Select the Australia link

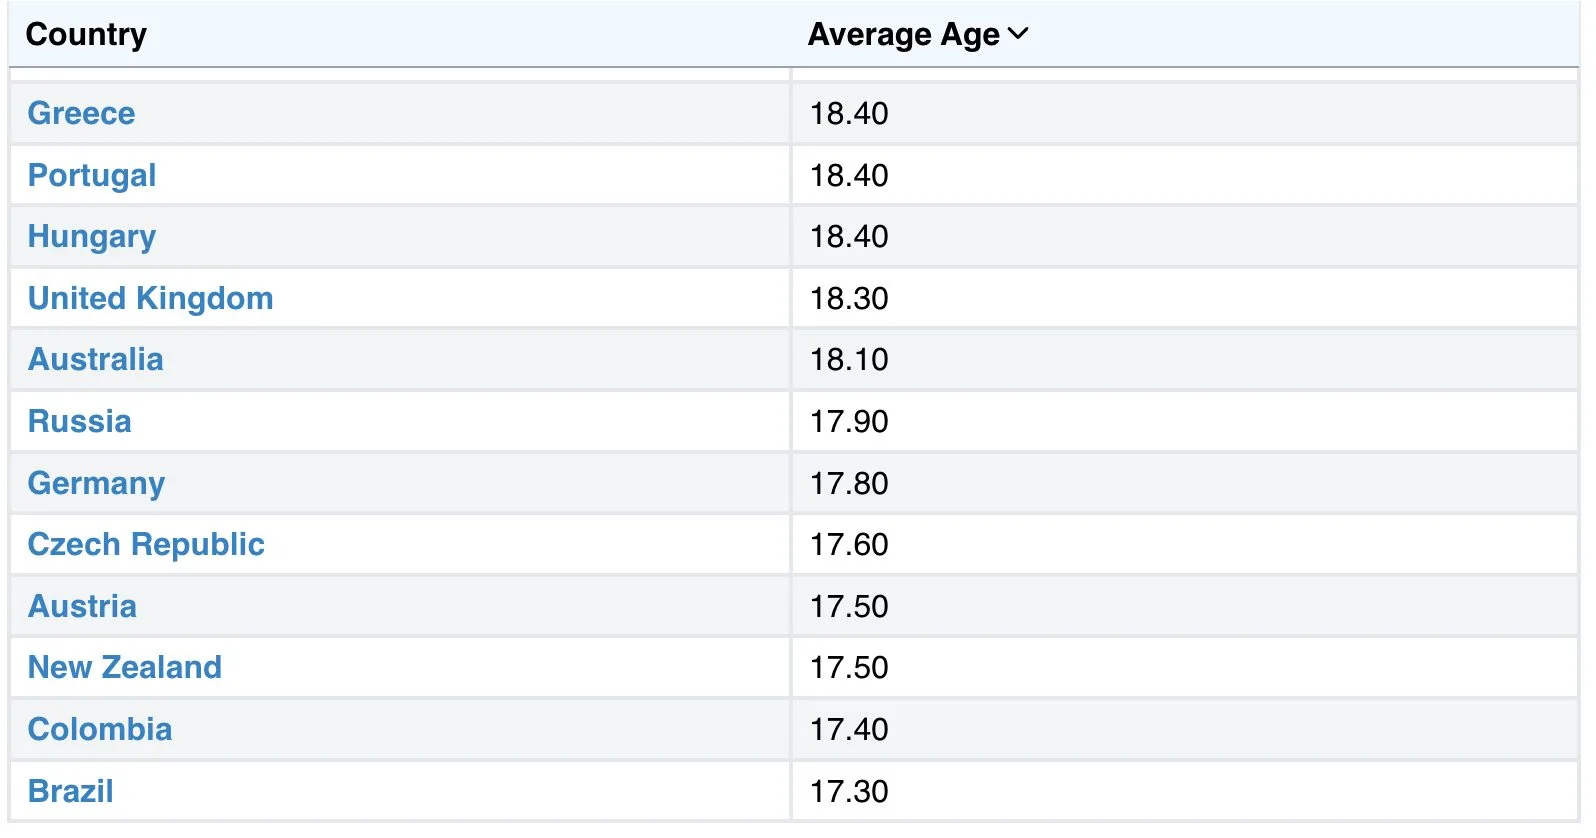[95, 360]
